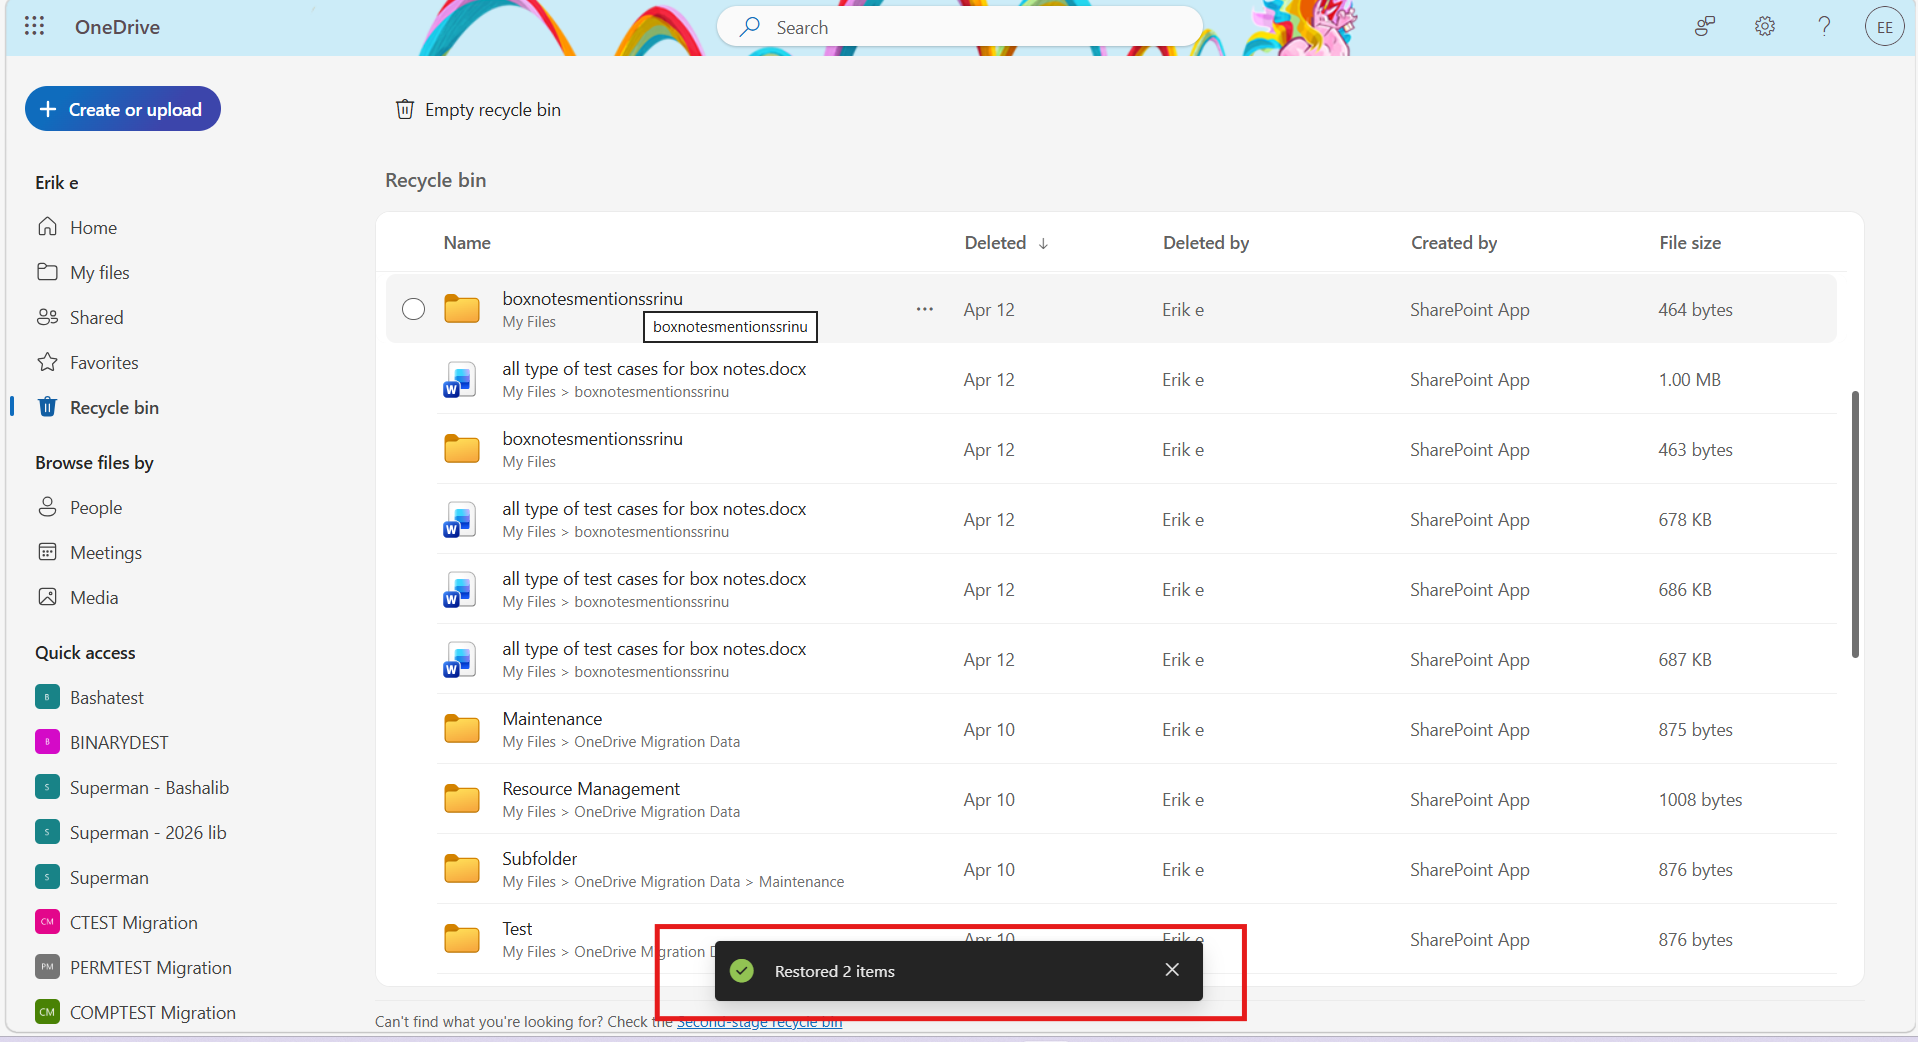Click the Media image icon
Viewport: 1918px width, 1042px height.
coord(47,597)
